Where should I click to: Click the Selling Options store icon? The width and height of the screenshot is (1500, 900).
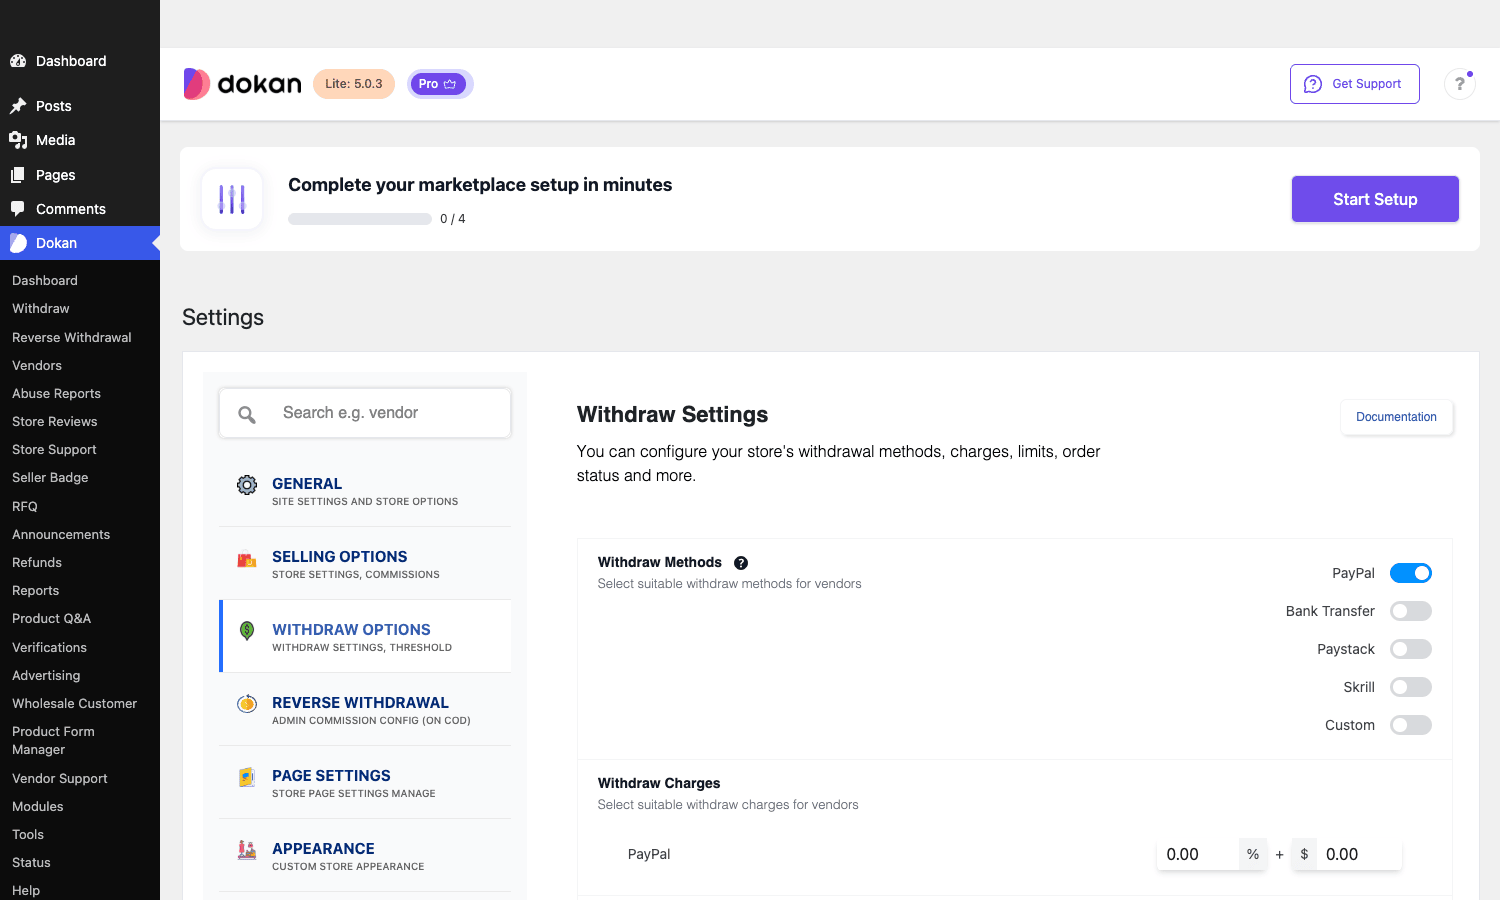(247, 560)
